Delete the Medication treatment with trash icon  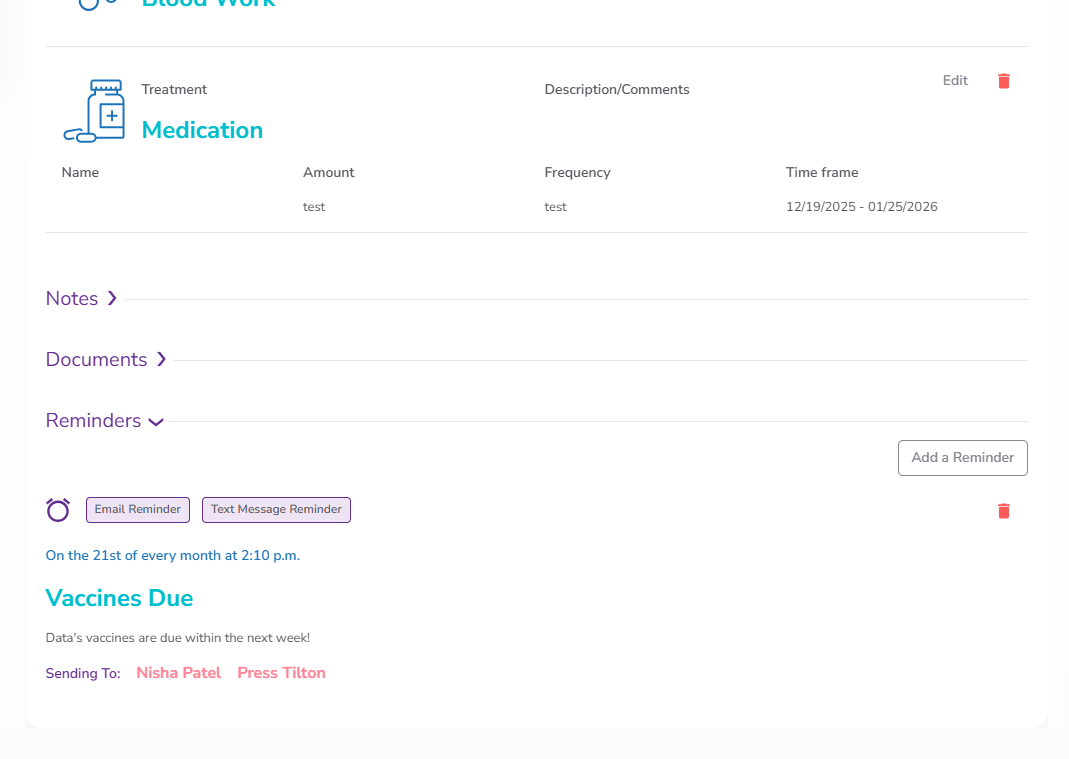1004,81
